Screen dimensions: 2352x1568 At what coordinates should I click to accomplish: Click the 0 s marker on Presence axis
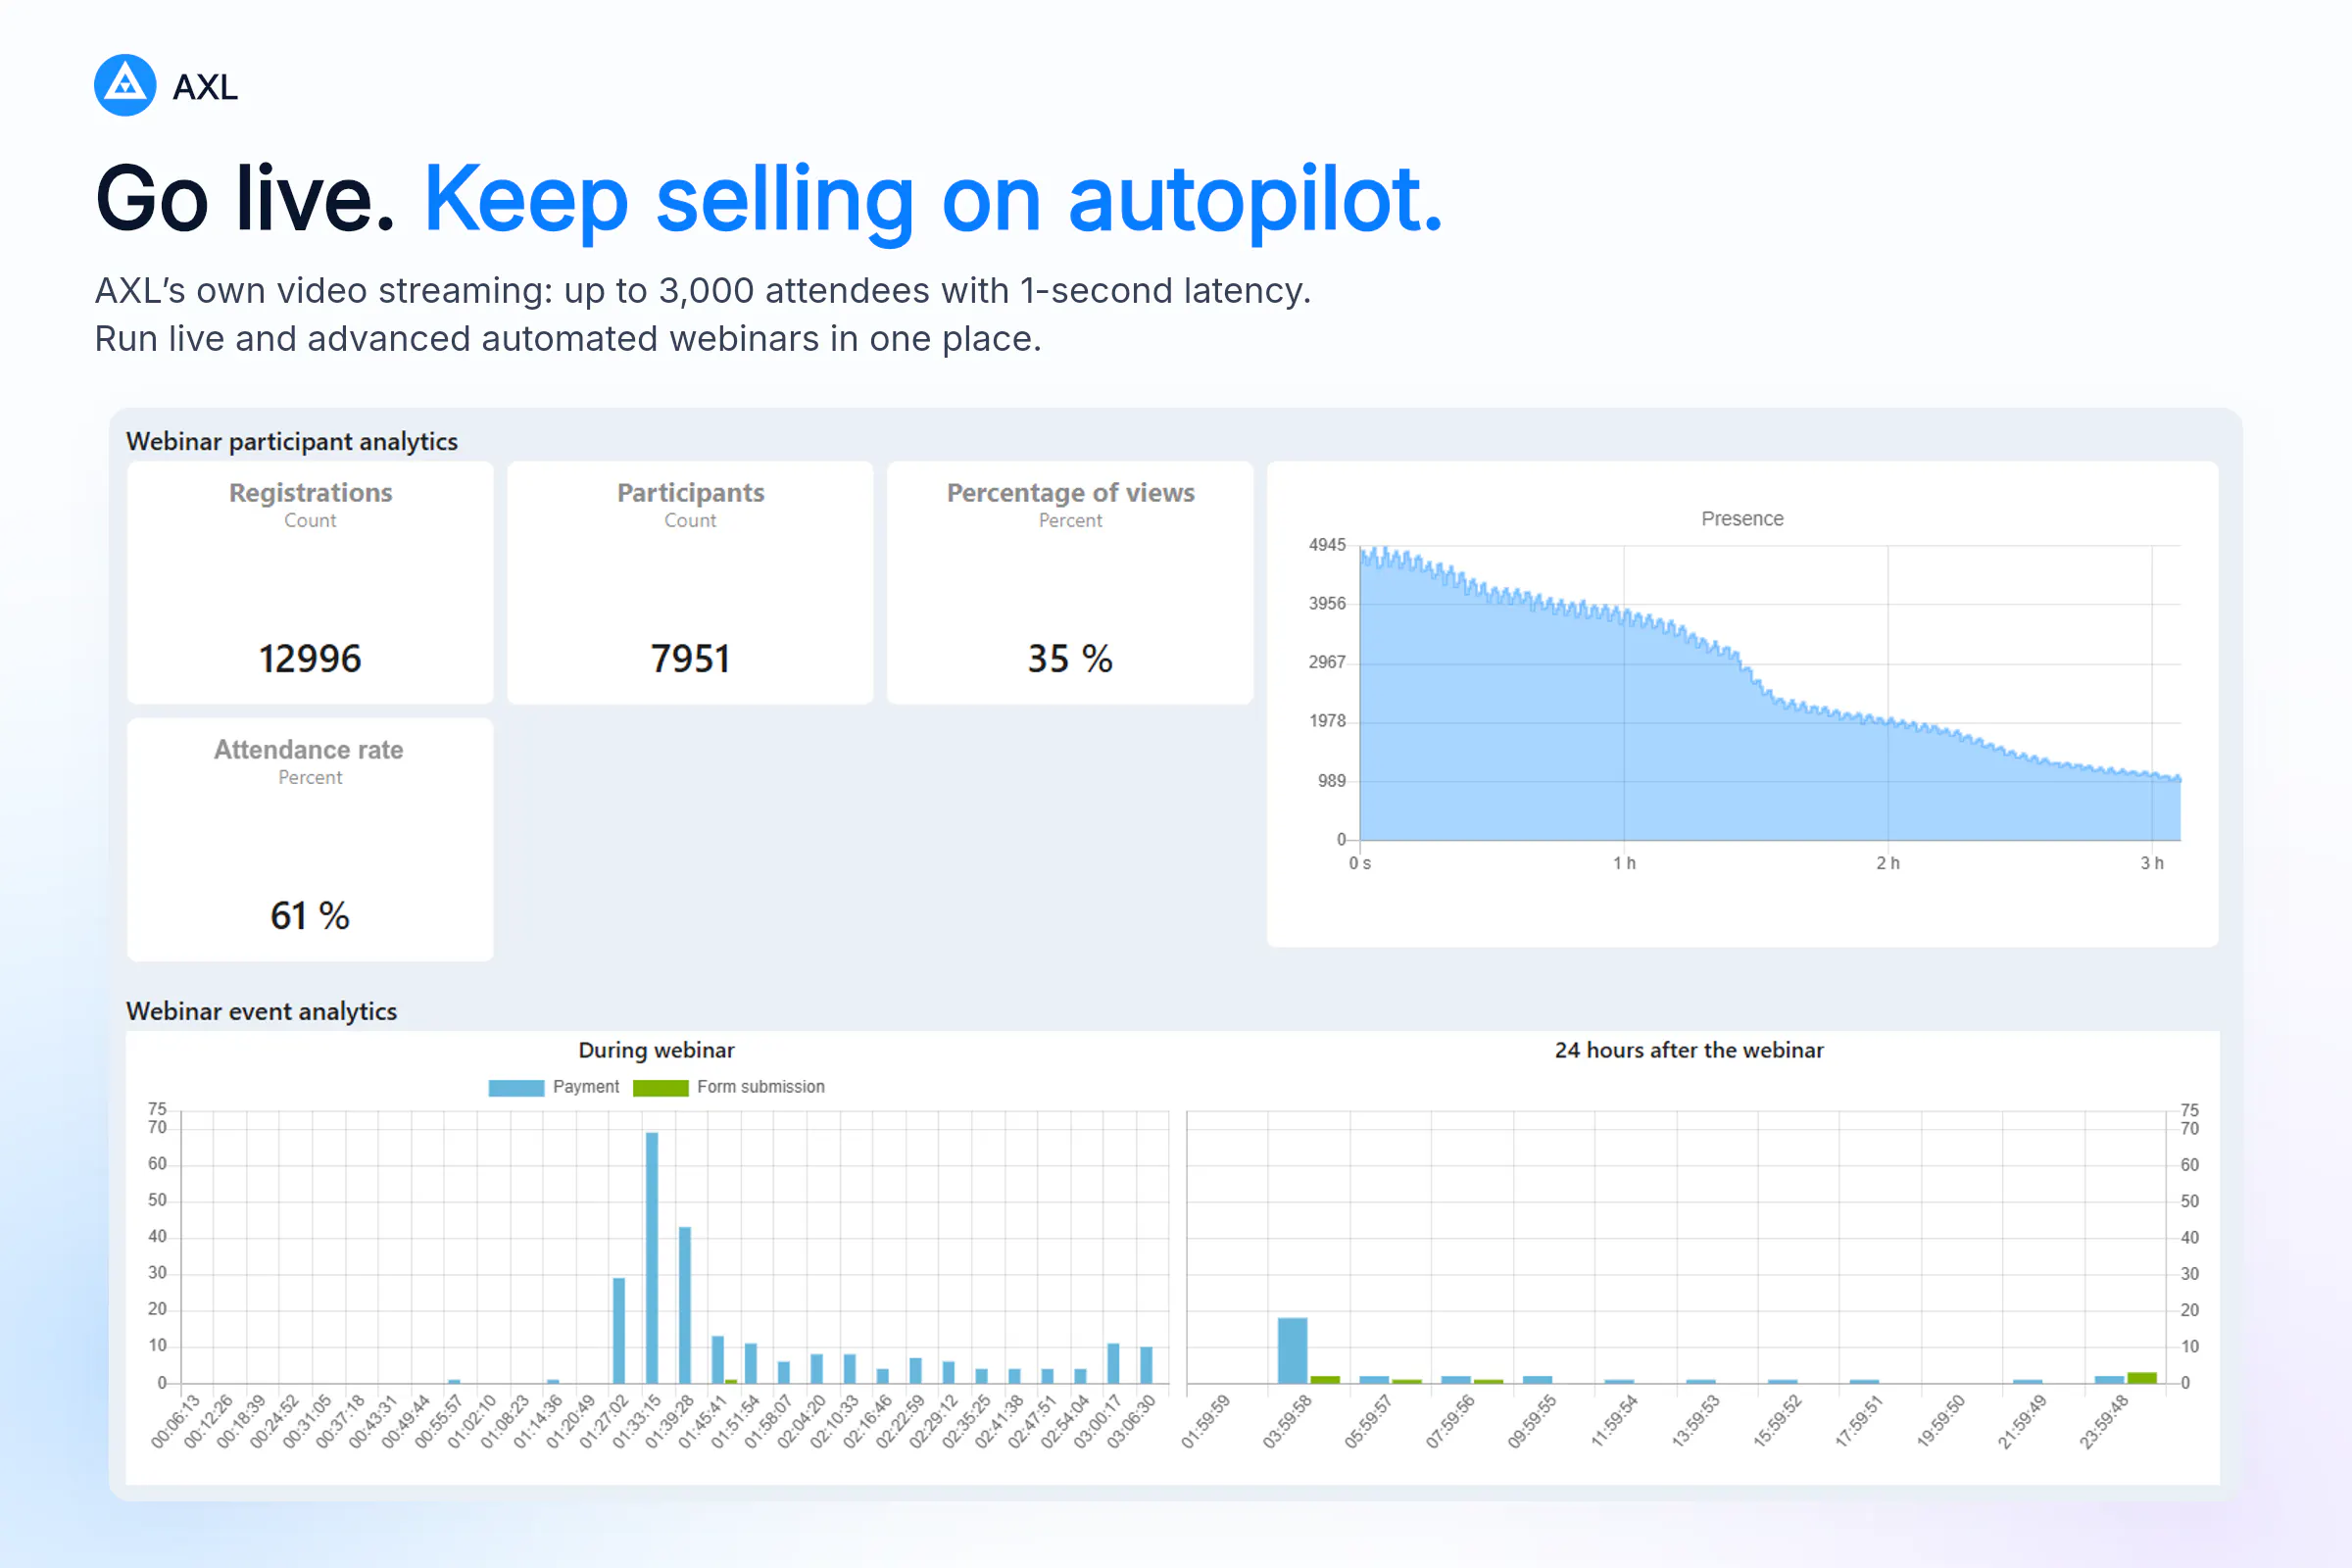1360,863
